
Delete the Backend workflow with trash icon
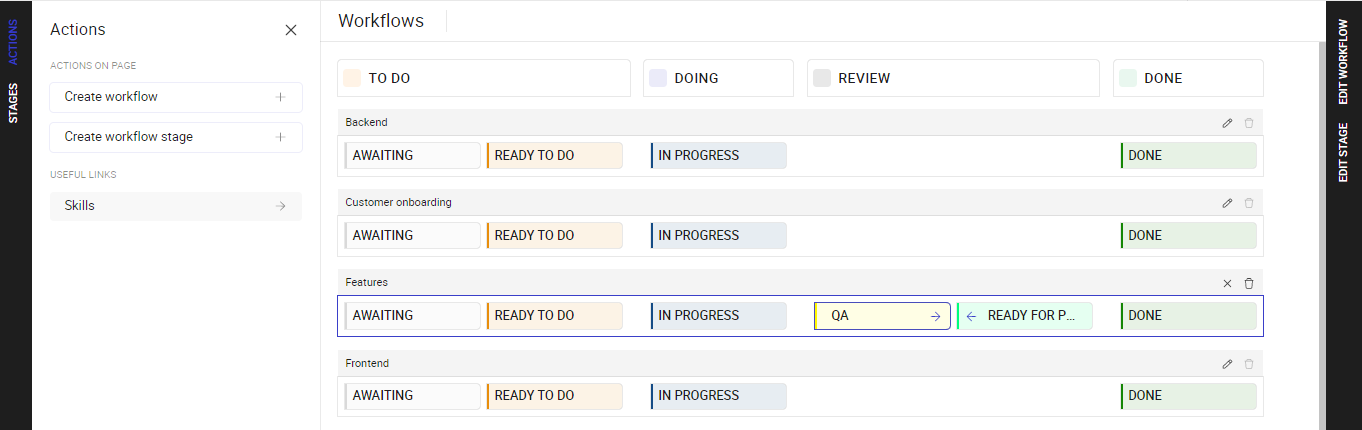[1248, 123]
